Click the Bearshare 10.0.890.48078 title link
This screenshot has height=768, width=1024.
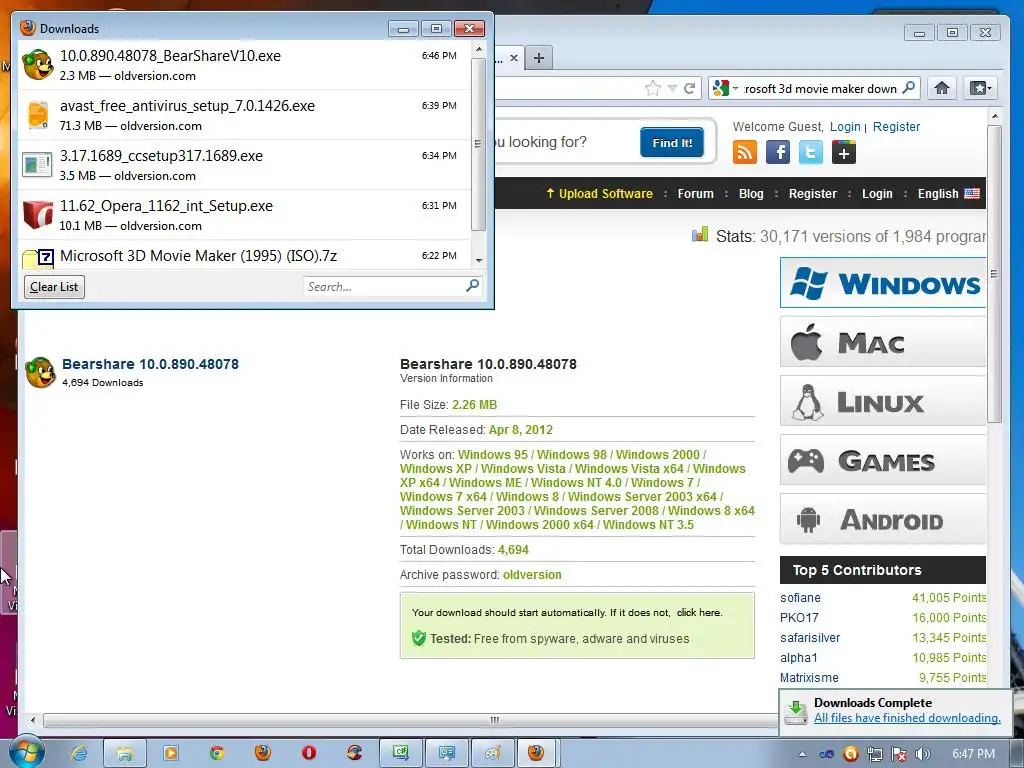tap(150, 364)
